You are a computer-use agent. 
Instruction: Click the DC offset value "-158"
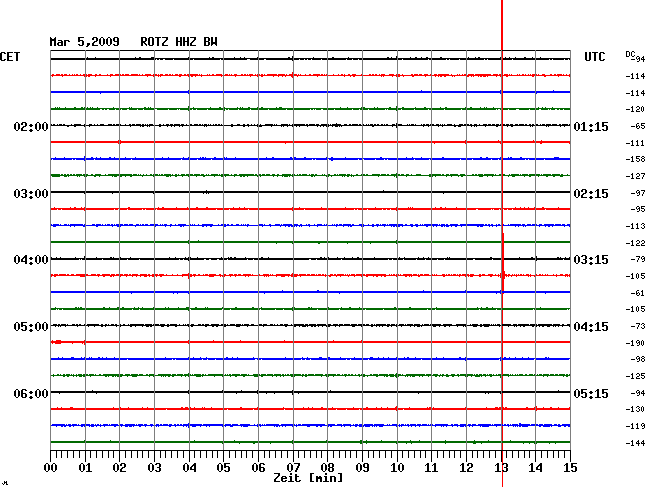point(635,159)
